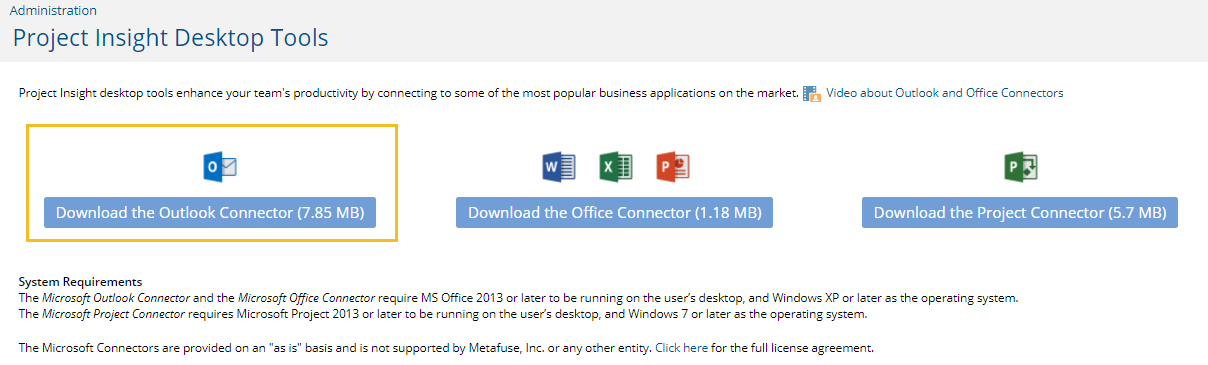
Task: Click the Microsoft Project icon
Action: pos(1020,167)
